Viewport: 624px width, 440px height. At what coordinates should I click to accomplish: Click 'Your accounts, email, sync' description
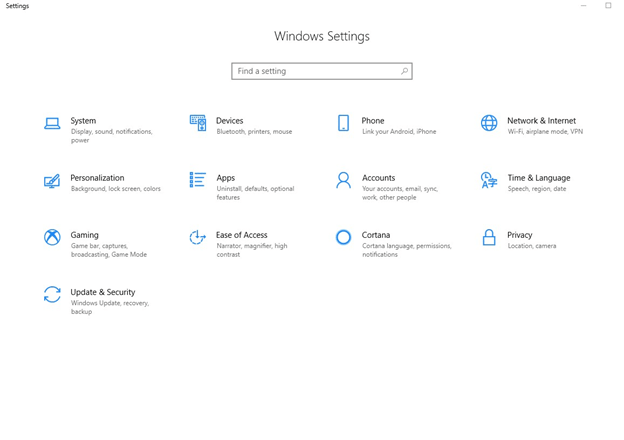tap(400, 193)
